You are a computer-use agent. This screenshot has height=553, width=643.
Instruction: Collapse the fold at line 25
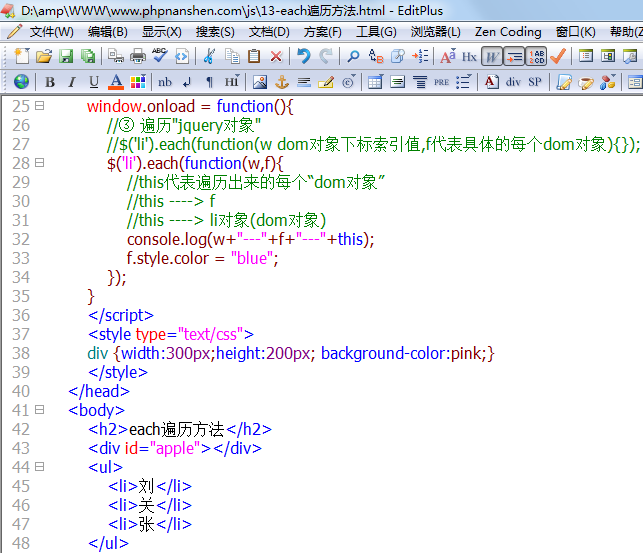tap(39, 106)
